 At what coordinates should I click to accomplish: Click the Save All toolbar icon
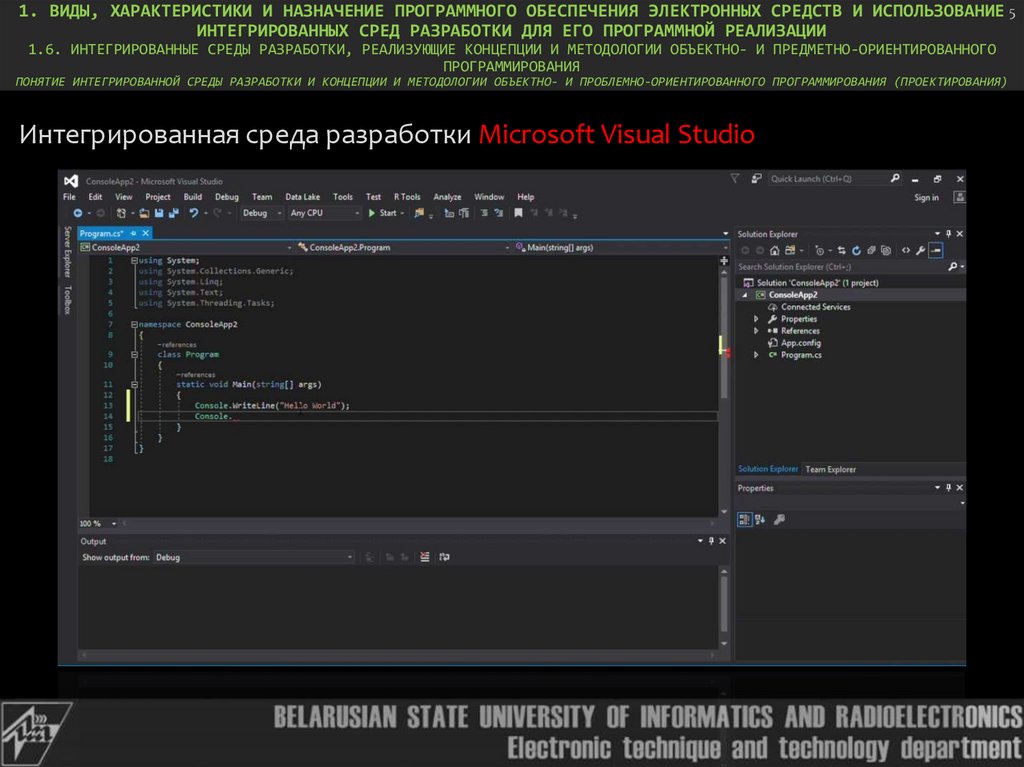coord(174,213)
